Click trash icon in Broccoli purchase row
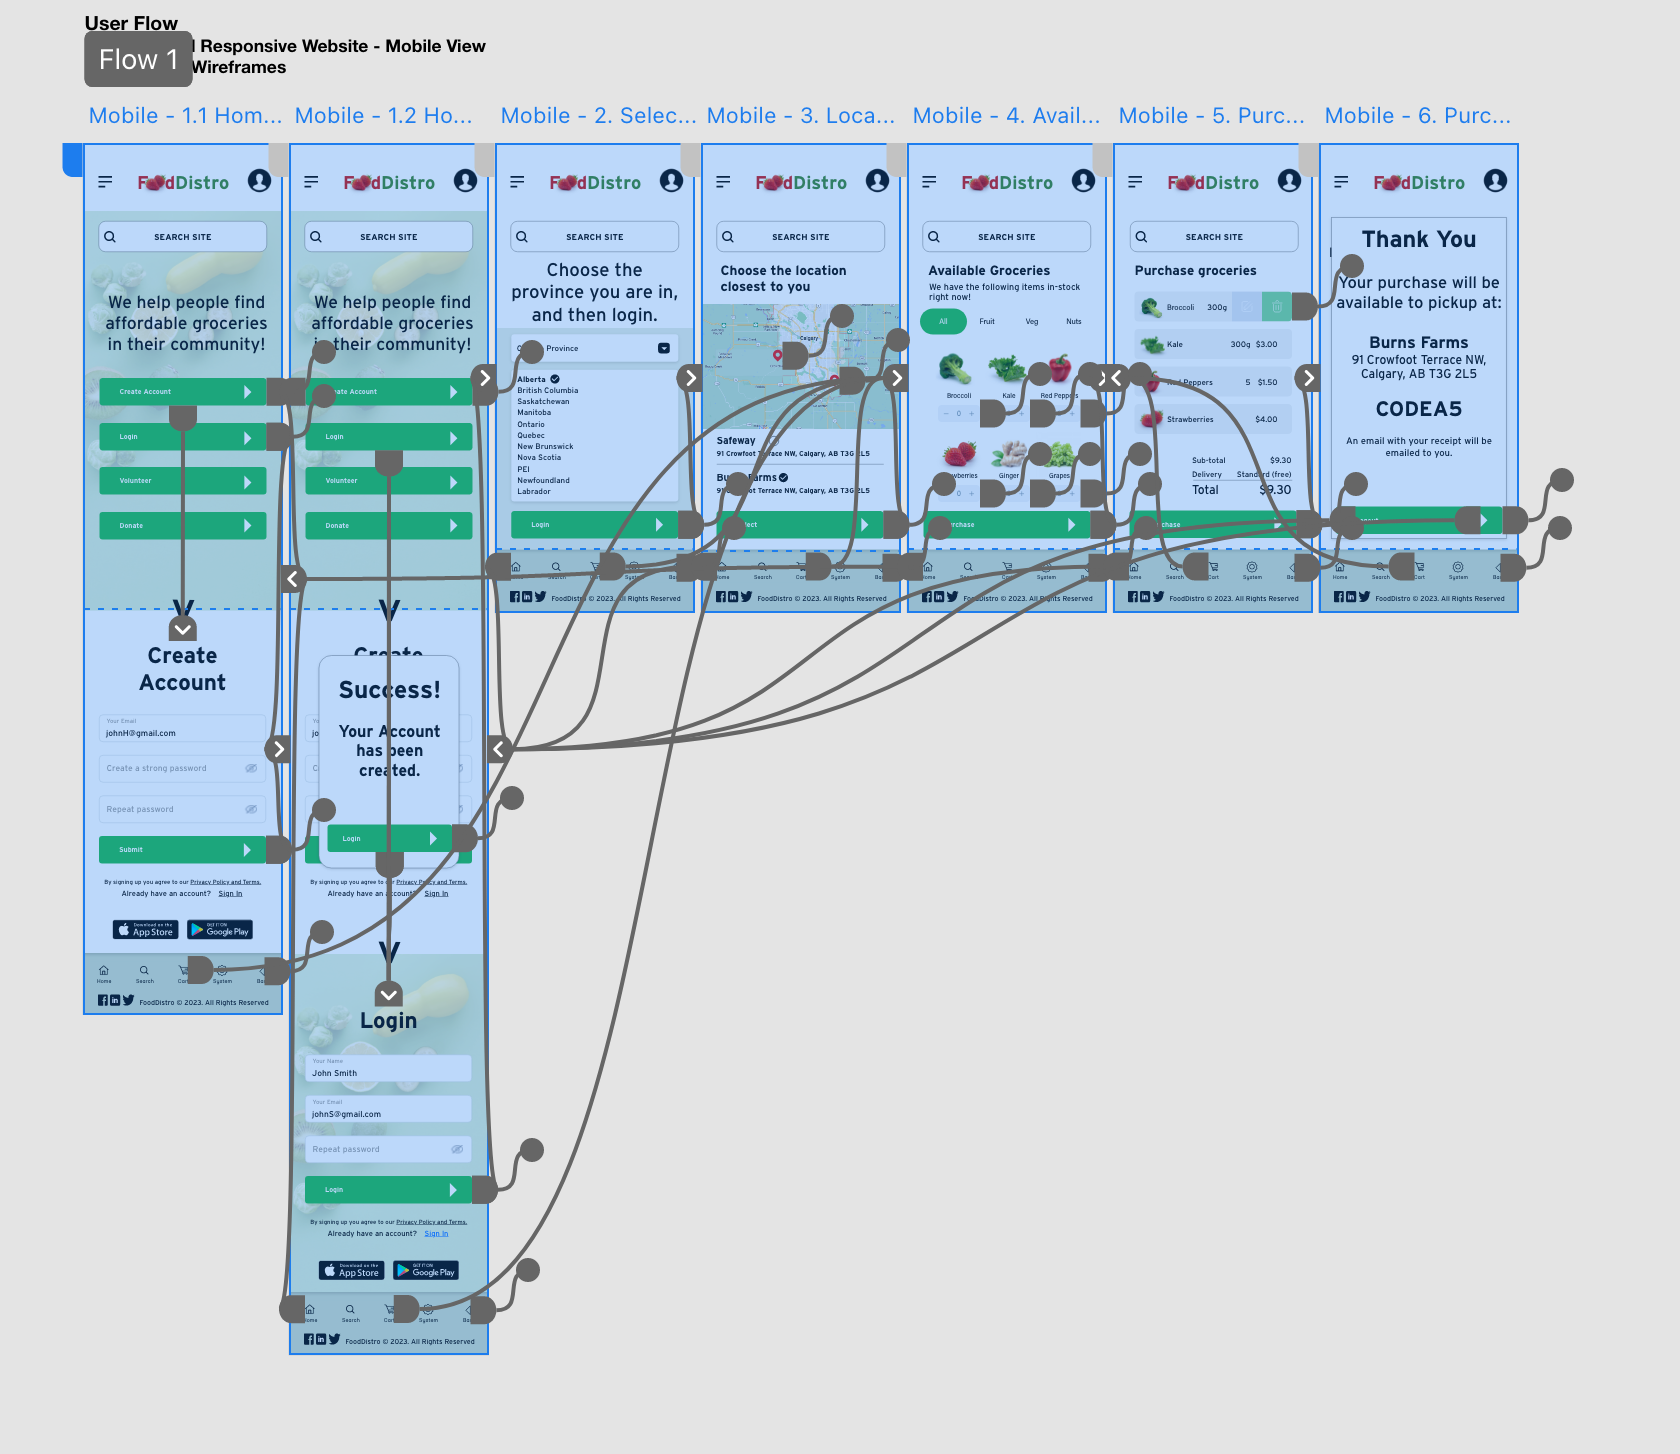Screen dimensions: 1680x1454 coord(1277,307)
